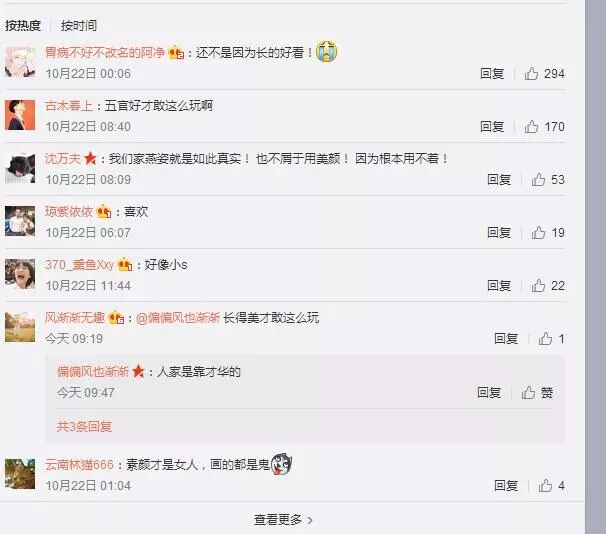Sort comments by 按热度
This screenshot has height=534, width=606.
tap(23, 26)
